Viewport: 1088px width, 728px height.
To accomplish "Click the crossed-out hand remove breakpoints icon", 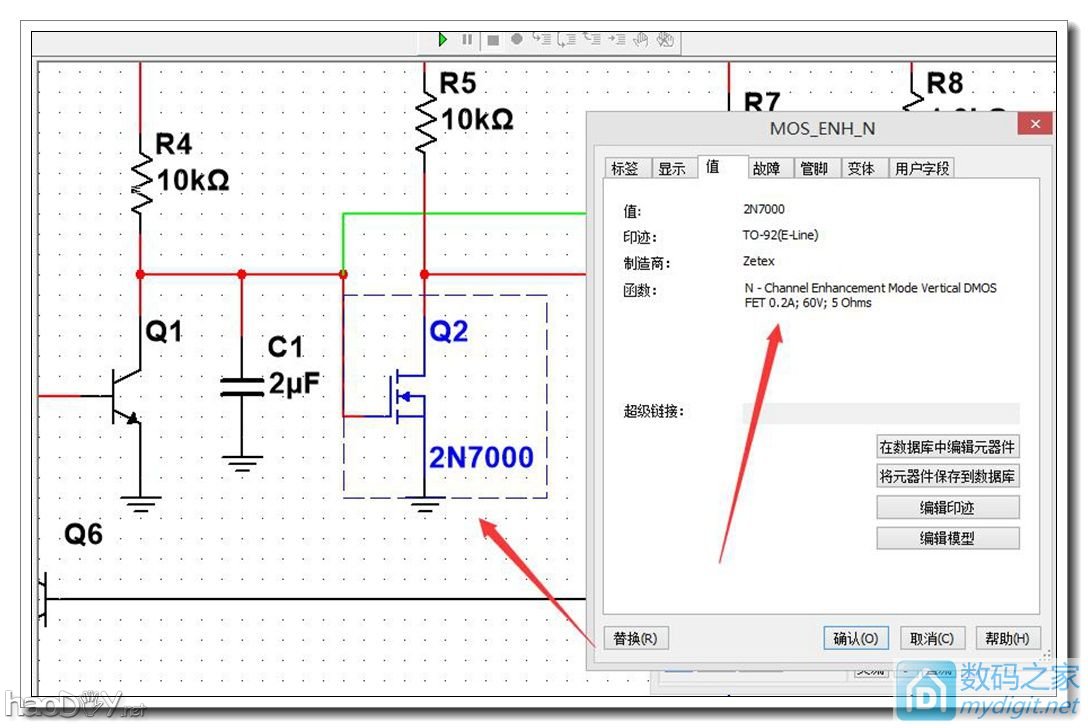I will [x=666, y=40].
